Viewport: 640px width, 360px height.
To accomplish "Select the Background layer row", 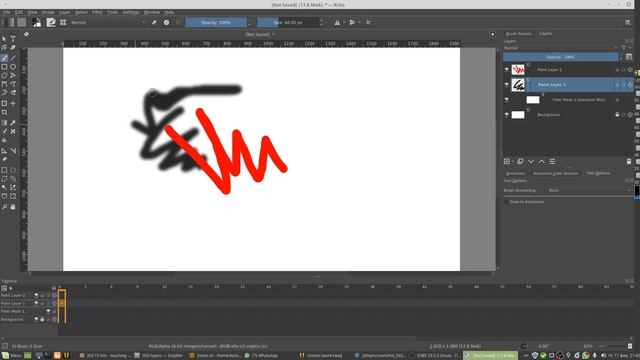I will [x=568, y=115].
